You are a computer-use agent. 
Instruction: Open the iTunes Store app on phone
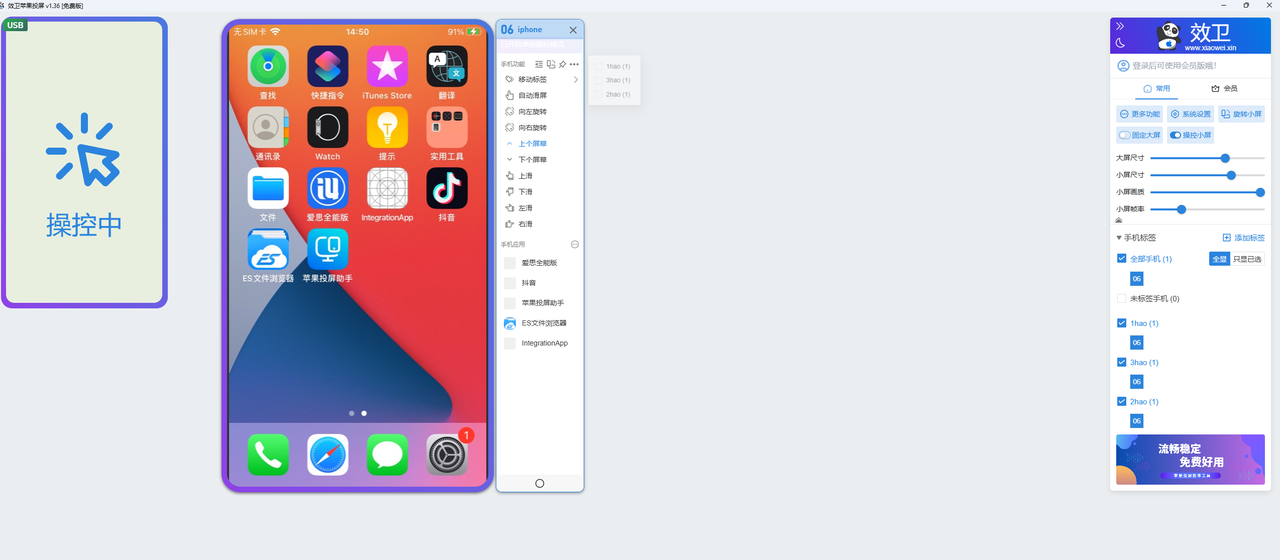(387, 67)
